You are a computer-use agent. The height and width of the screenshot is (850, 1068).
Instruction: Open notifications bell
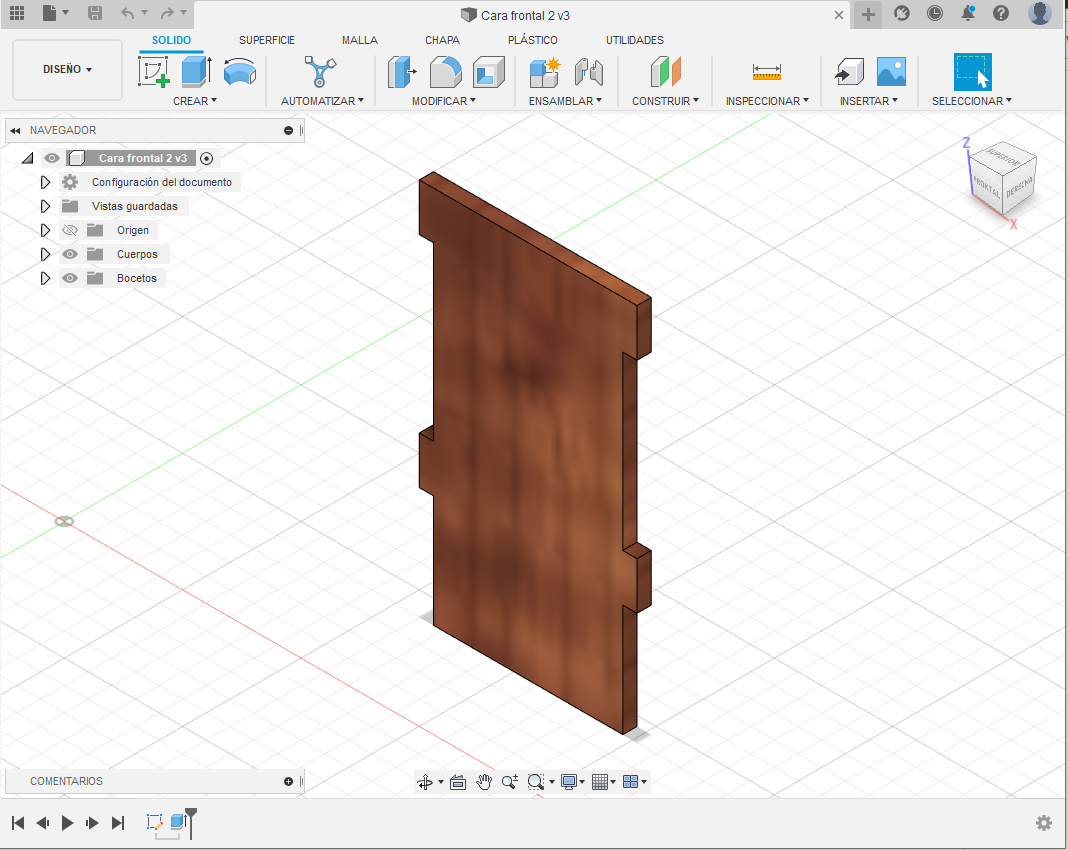(x=968, y=13)
